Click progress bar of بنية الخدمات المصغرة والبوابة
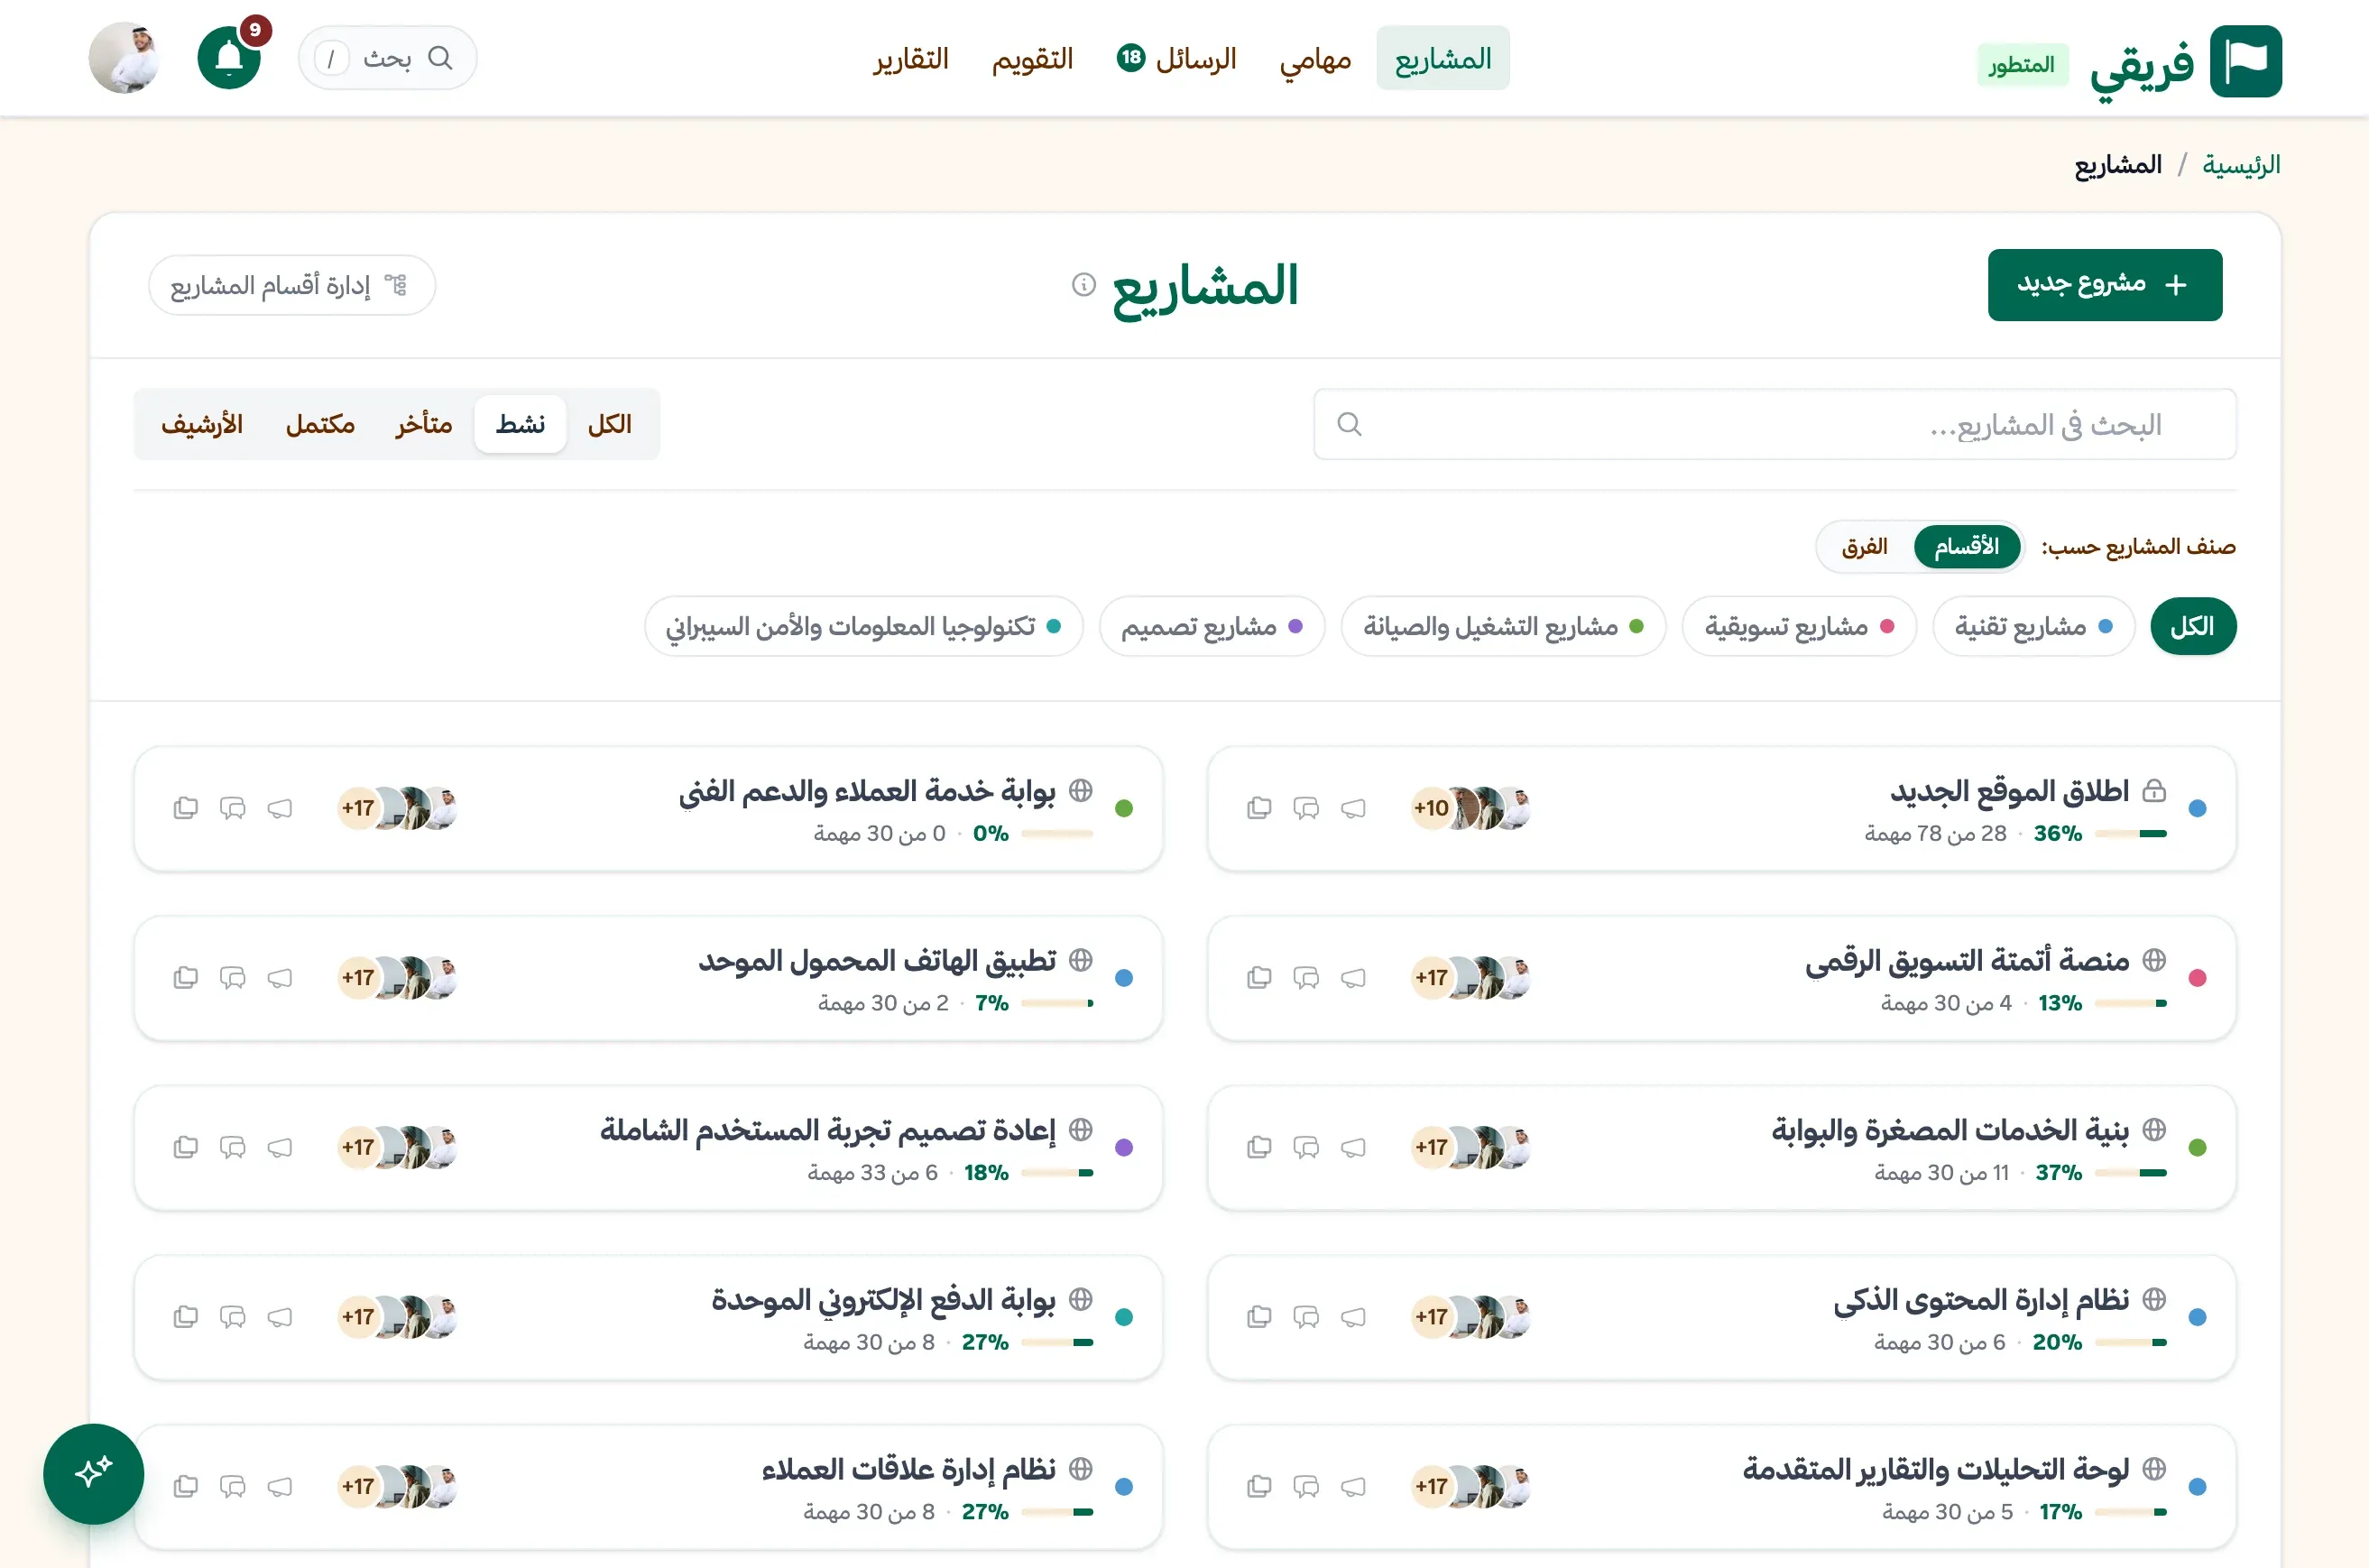 (2130, 1173)
